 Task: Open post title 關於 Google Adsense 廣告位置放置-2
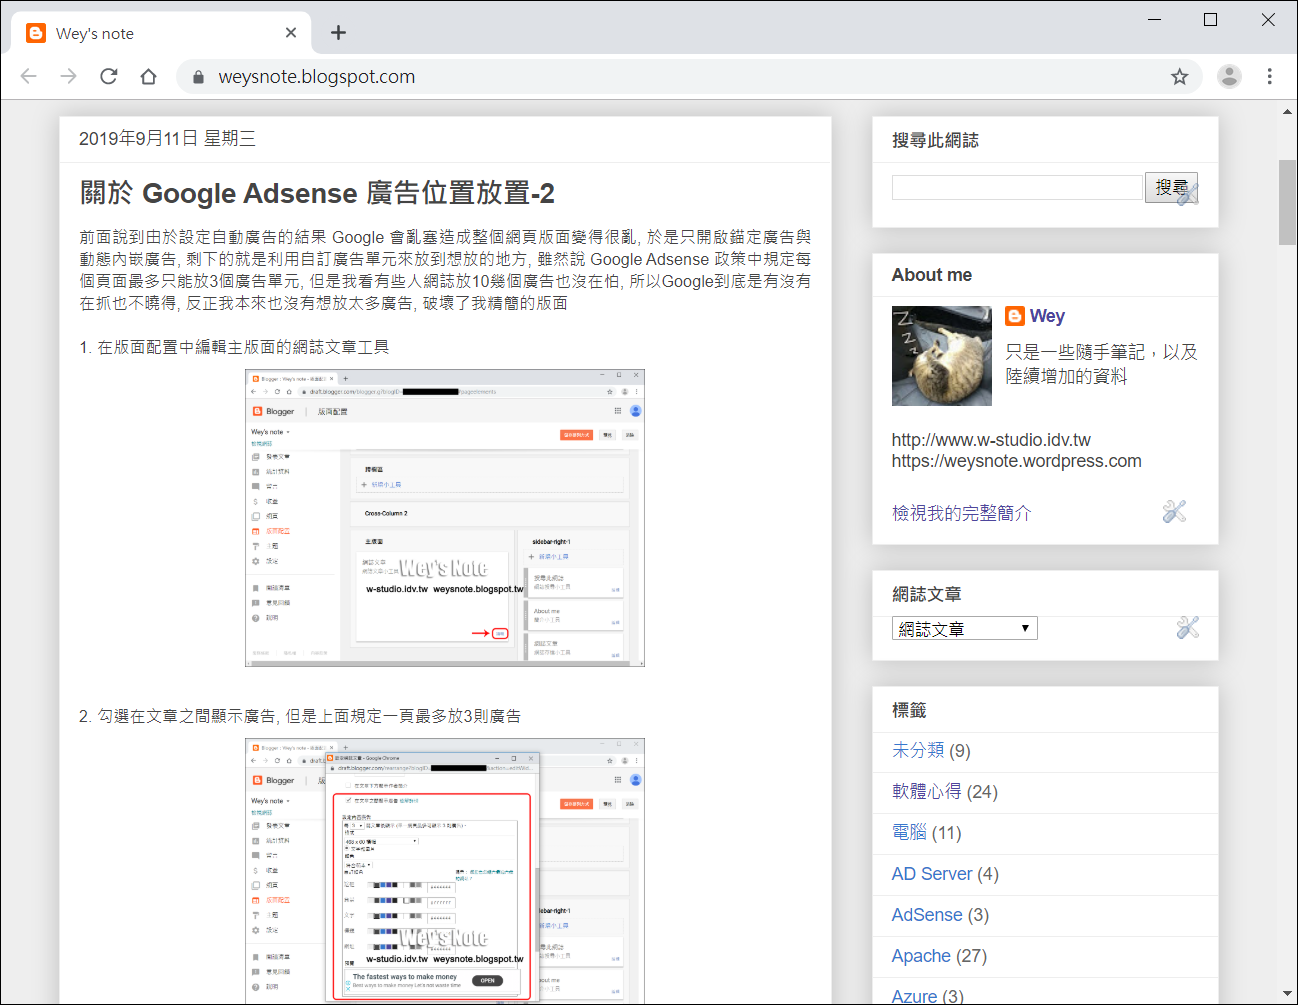pos(318,193)
